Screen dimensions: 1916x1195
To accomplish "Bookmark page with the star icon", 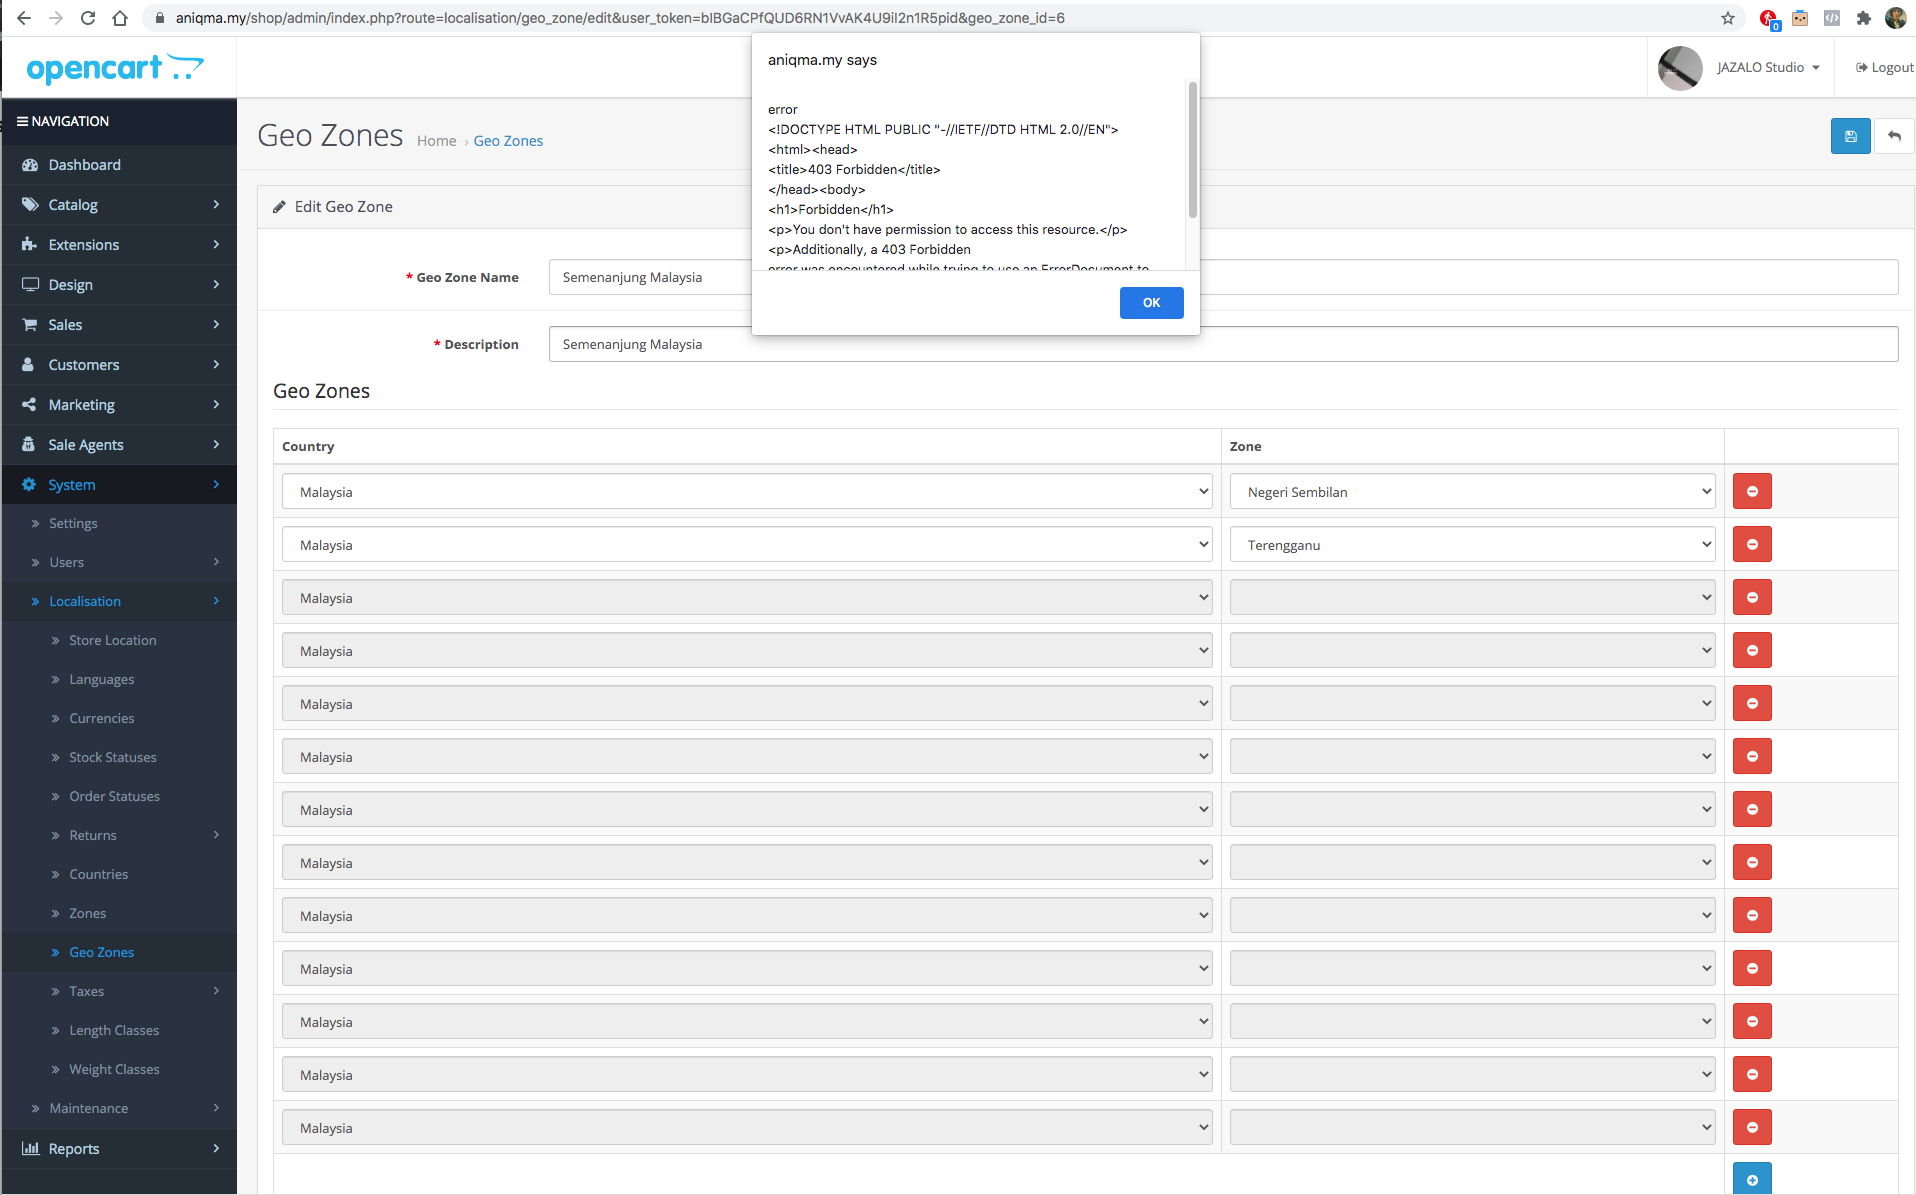I will pyautogui.click(x=1727, y=18).
